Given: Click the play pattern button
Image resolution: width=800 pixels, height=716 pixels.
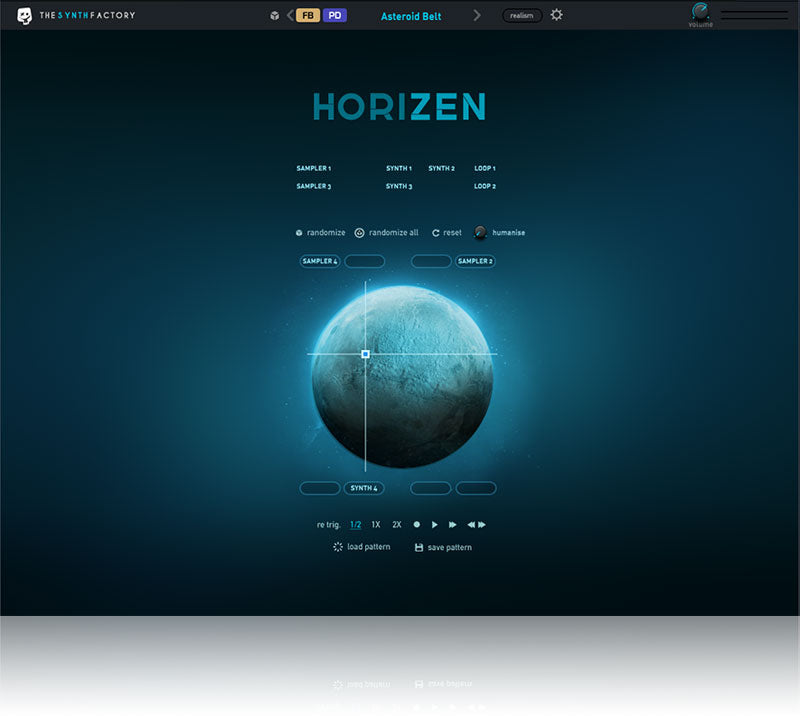Looking at the screenshot, I should tap(435, 525).
